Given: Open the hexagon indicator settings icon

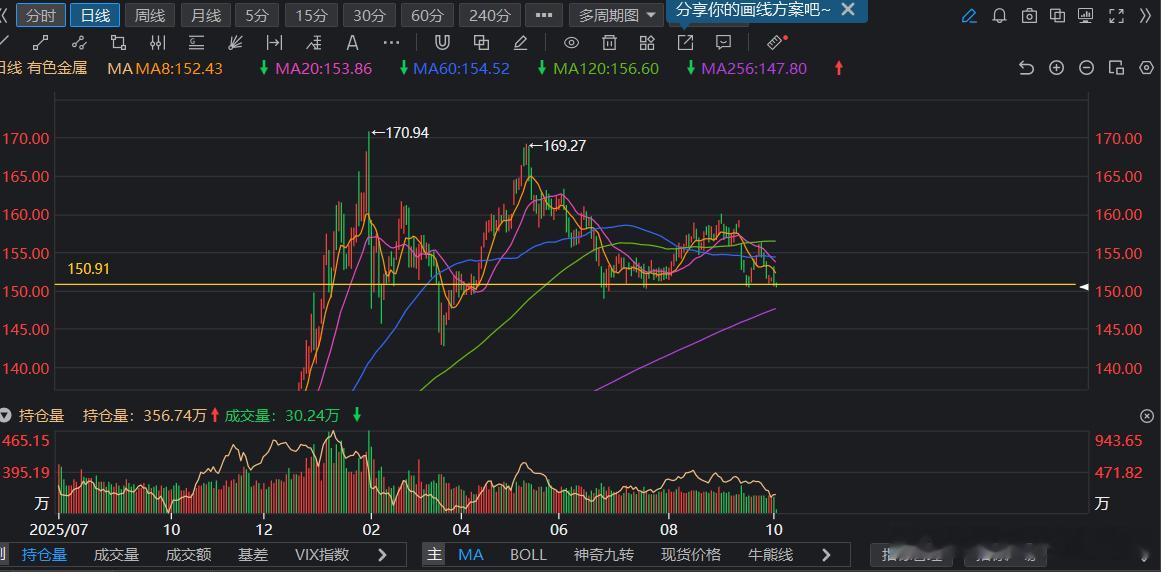Looking at the screenshot, I should point(1146,68).
